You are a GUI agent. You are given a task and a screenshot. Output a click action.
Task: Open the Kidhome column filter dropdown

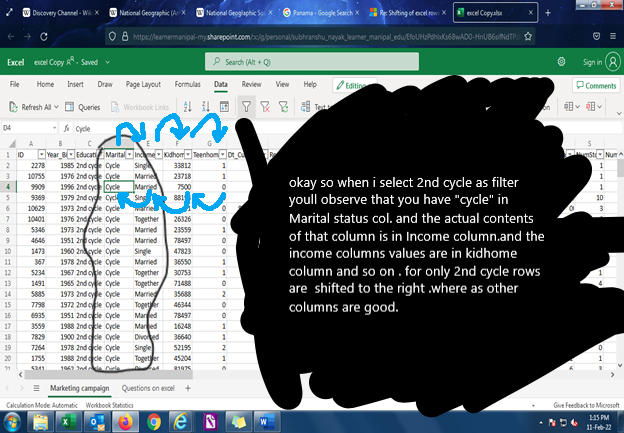click(188, 154)
